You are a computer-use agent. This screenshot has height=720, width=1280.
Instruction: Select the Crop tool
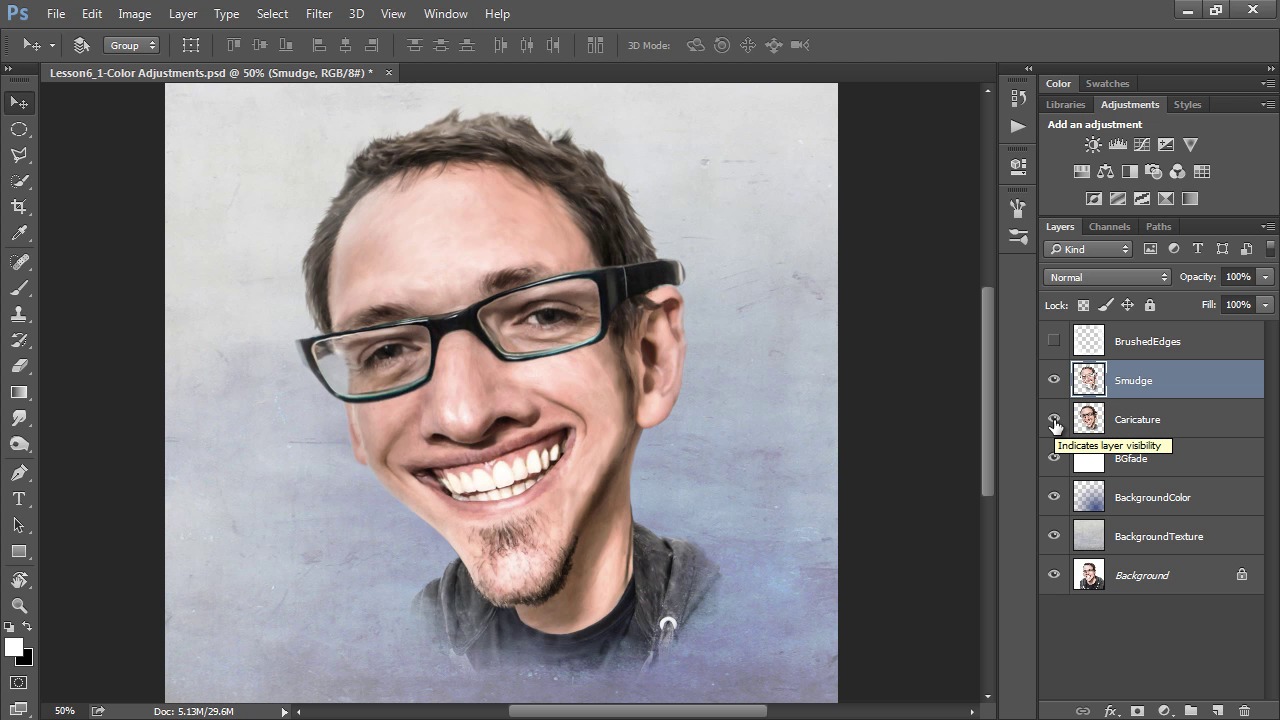tap(19, 207)
